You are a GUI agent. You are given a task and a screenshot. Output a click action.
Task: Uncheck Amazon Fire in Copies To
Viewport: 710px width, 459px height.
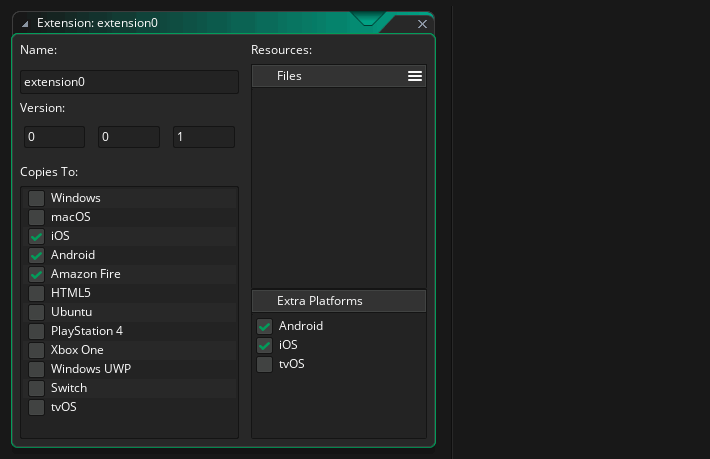click(36, 274)
